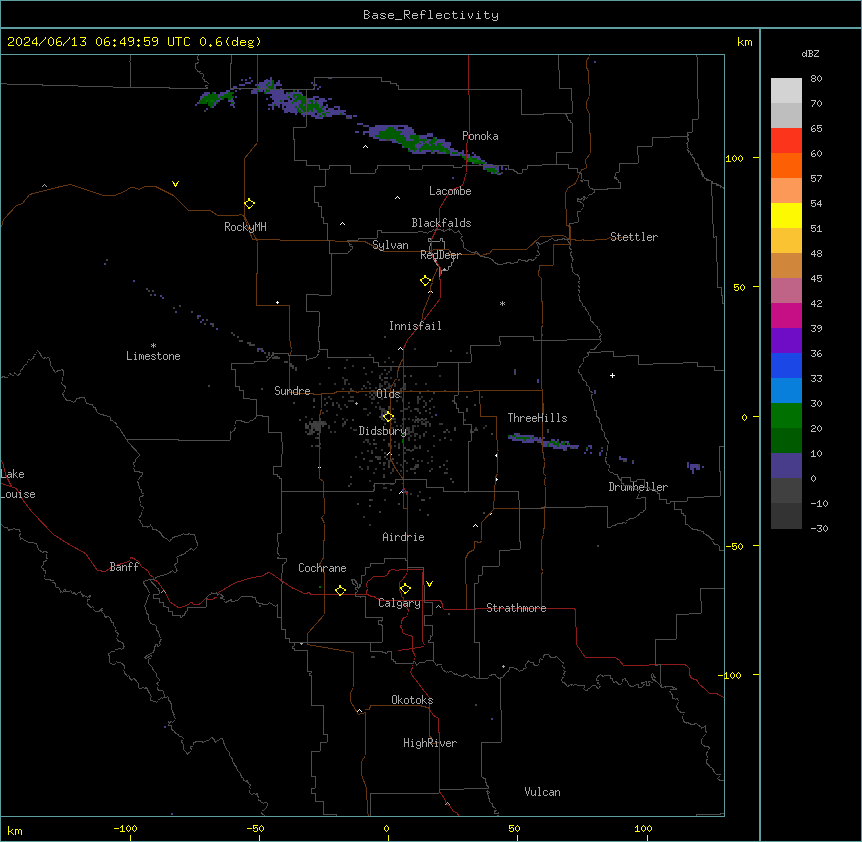
Task: Click the RockyMH label
Action: tap(245, 227)
